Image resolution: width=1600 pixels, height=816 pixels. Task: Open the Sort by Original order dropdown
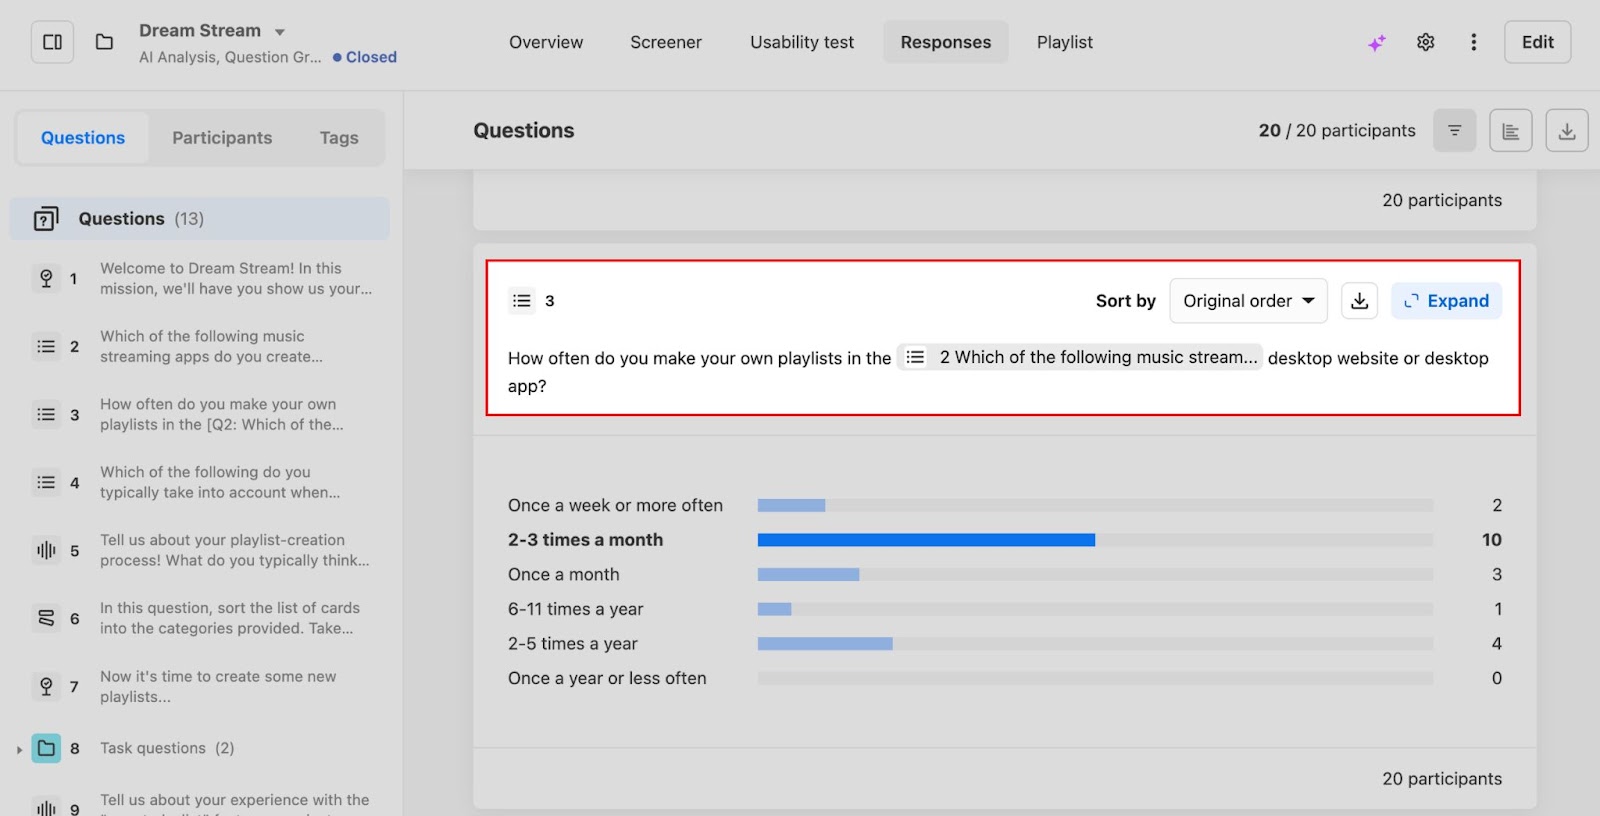[1248, 301]
